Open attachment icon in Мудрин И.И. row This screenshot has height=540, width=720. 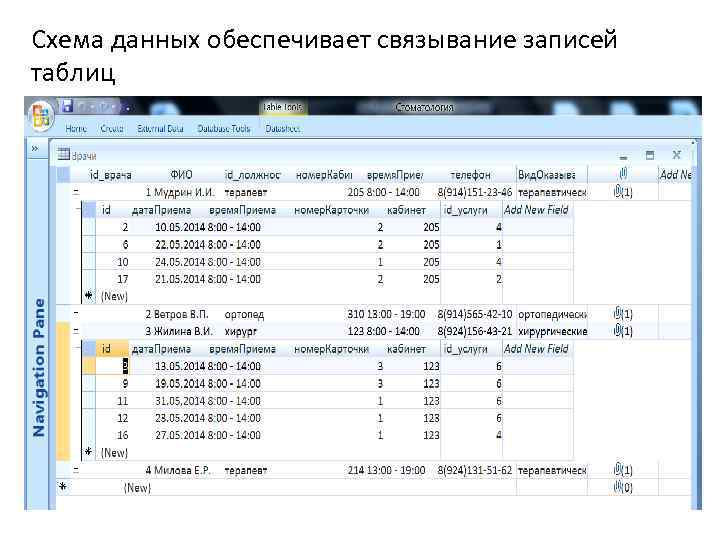point(623,191)
